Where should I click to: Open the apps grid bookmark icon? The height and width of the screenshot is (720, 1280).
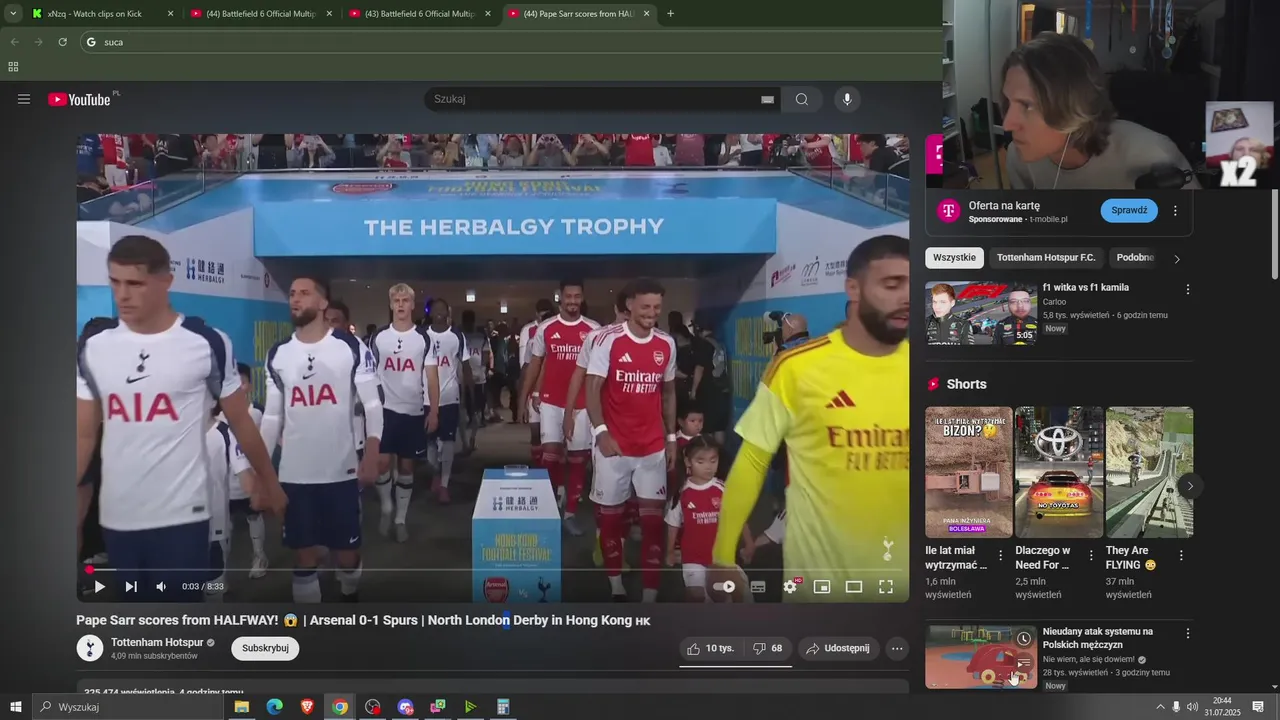tap(13, 67)
